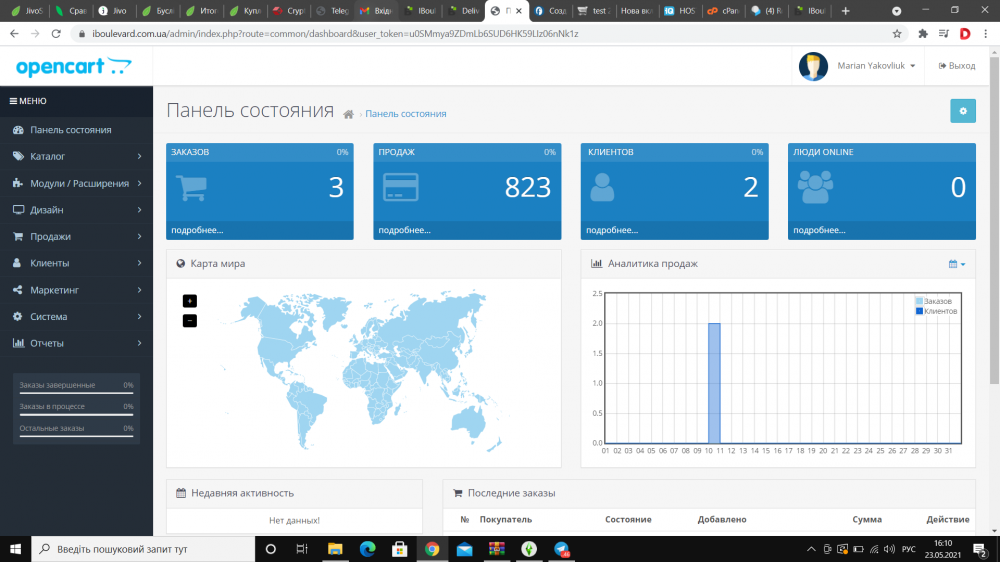Open a new browser tab
This screenshot has height=562, width=1000.
click(x=846, y=11)
